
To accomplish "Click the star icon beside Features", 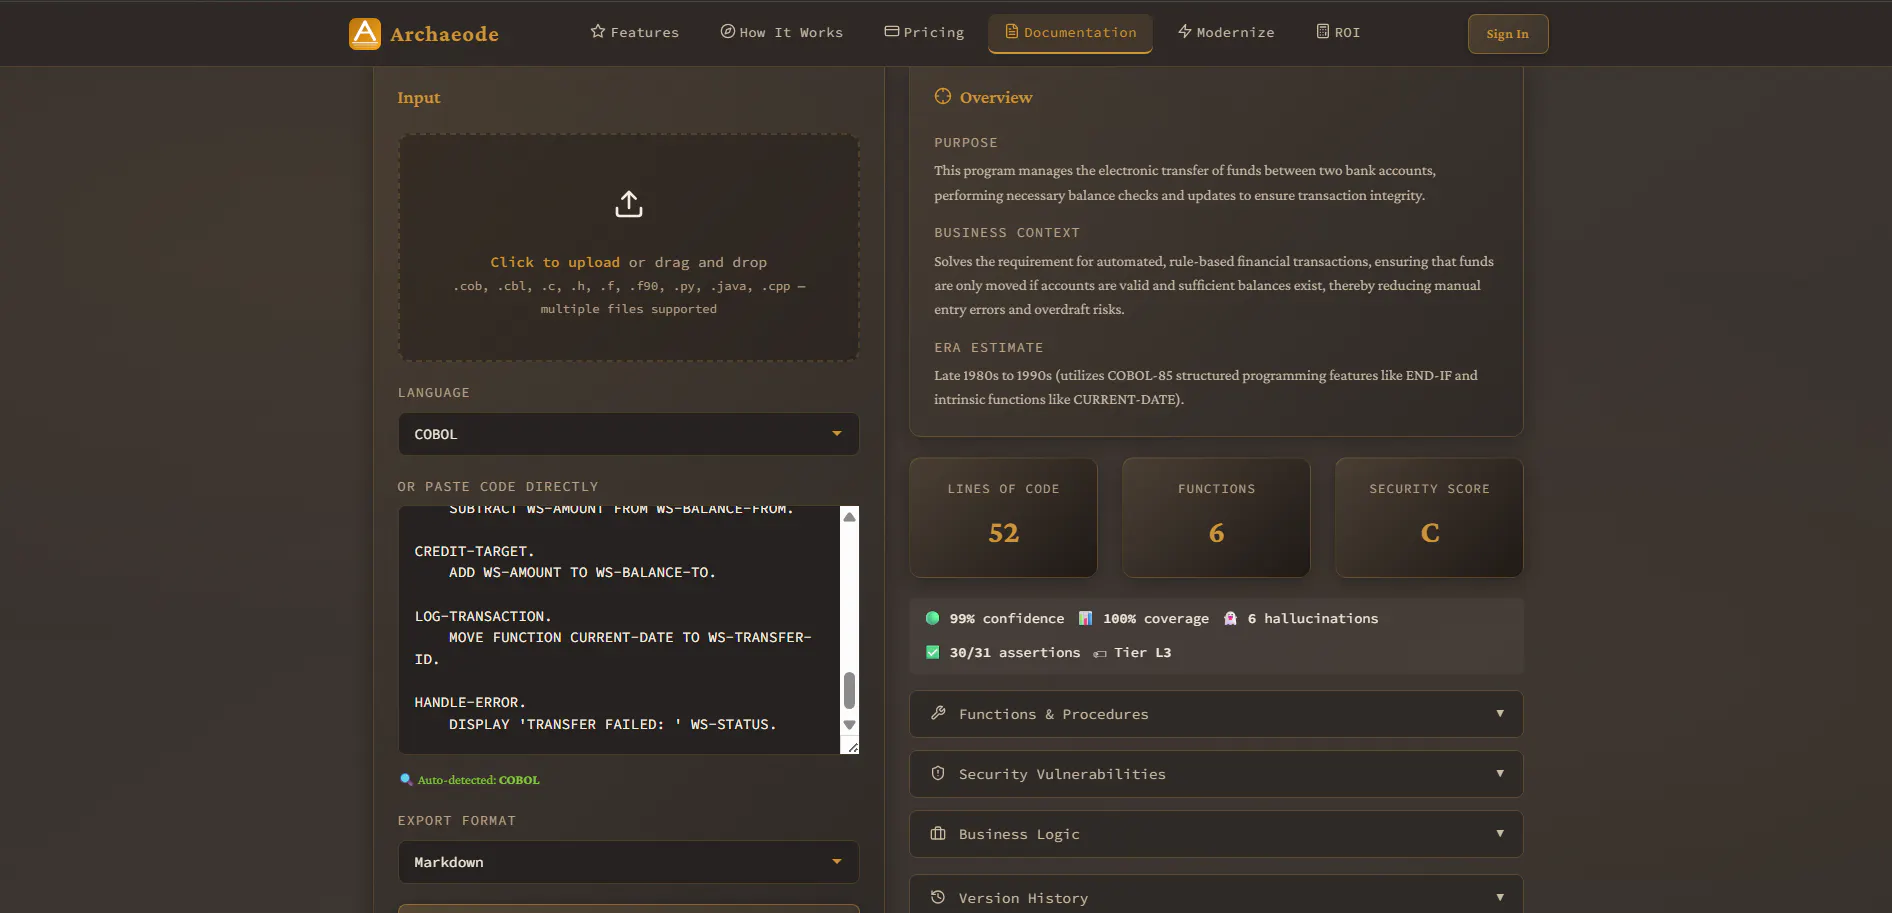I will click(x=598, y=32).
